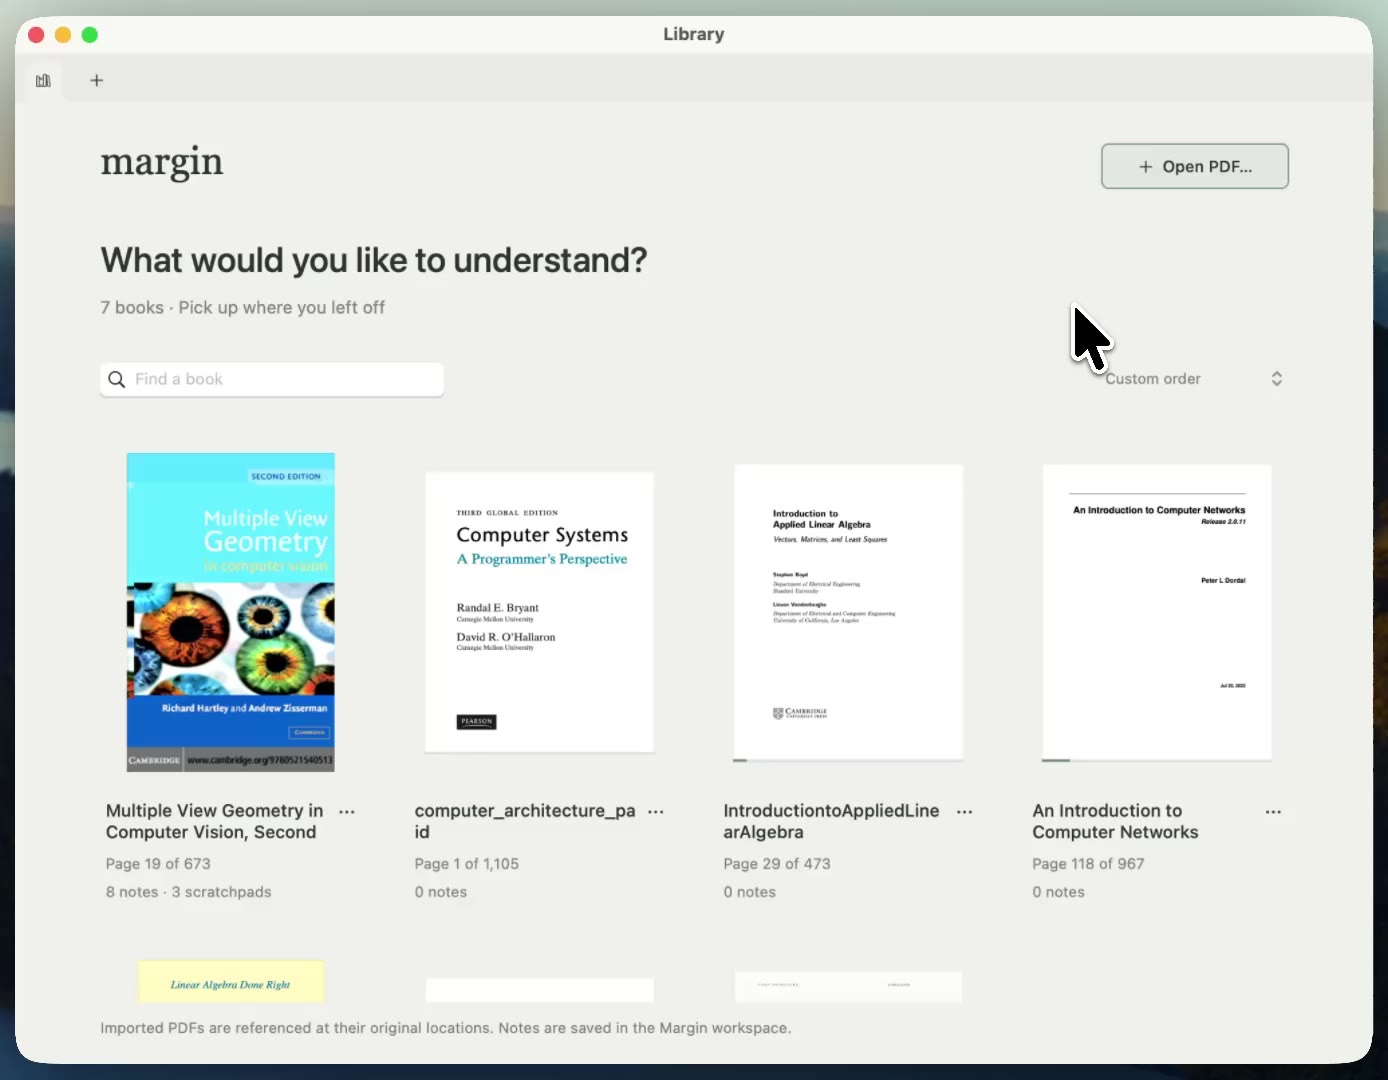Open Linear Algebra Done Right cover
Viewport: 1388px width, 1080px height.
click(x=231, y=982)
